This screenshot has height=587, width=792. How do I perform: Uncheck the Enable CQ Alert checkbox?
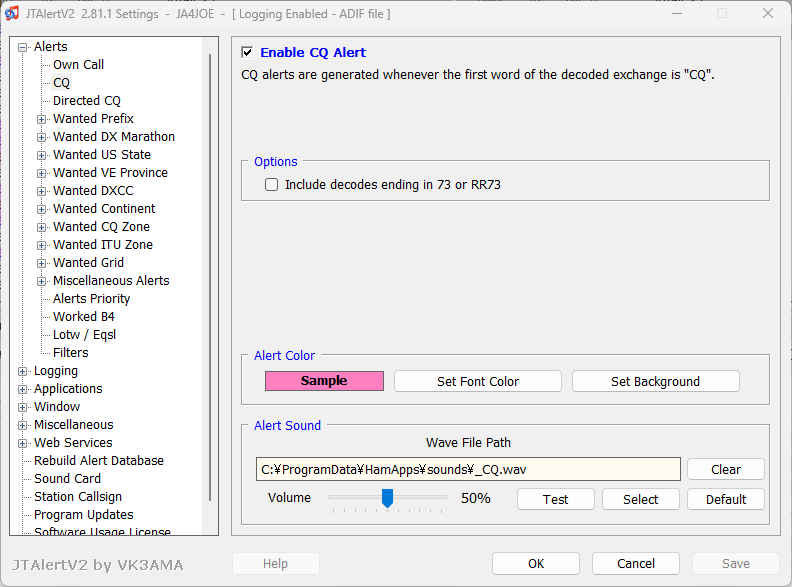[247, 52]
